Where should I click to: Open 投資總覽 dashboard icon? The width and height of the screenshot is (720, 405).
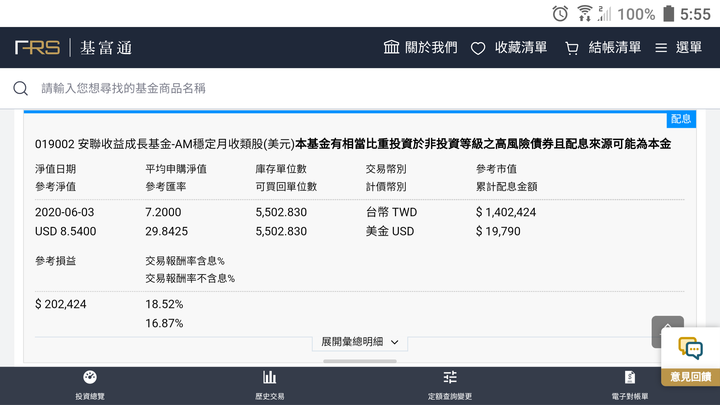[x=90, y=377]
